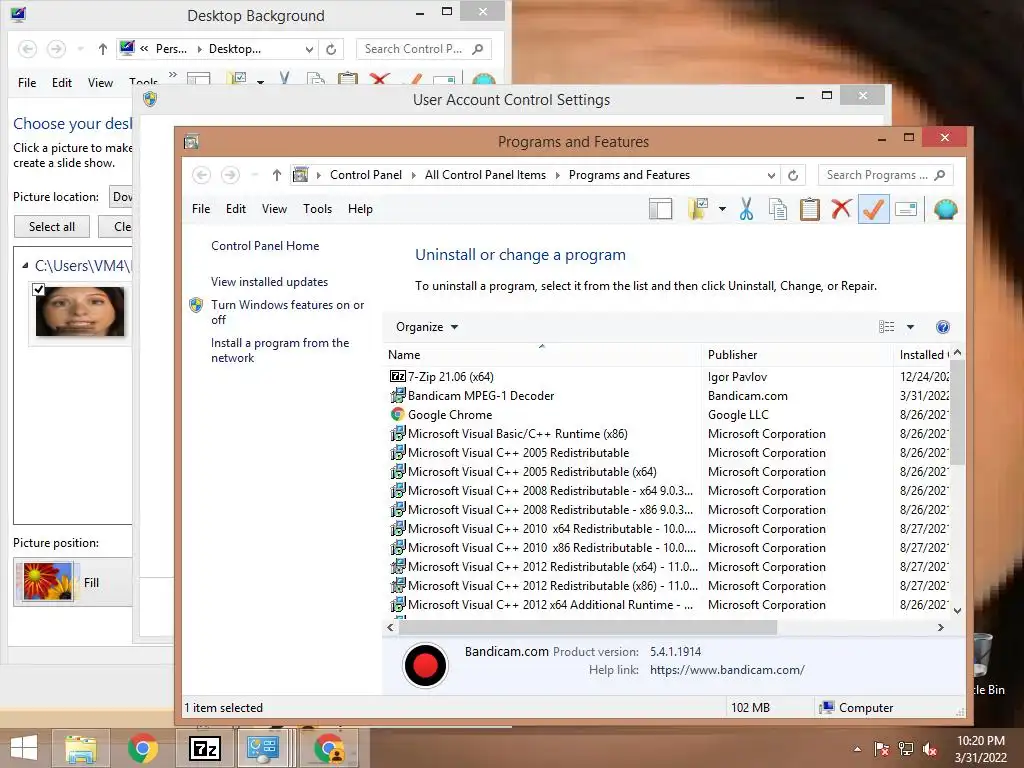
Task: Select Bandicam MPEG-1 Decoder row
Action: [669, 396]
